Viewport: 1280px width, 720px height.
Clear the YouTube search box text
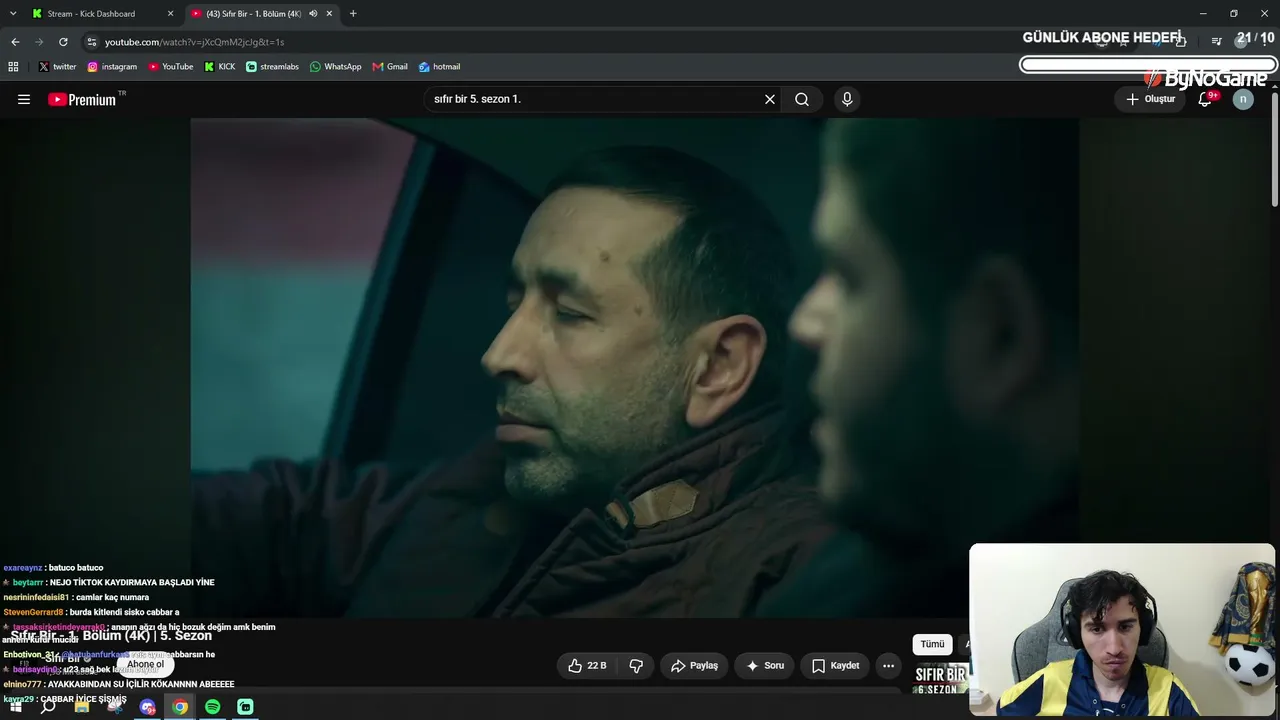point(770,99)
